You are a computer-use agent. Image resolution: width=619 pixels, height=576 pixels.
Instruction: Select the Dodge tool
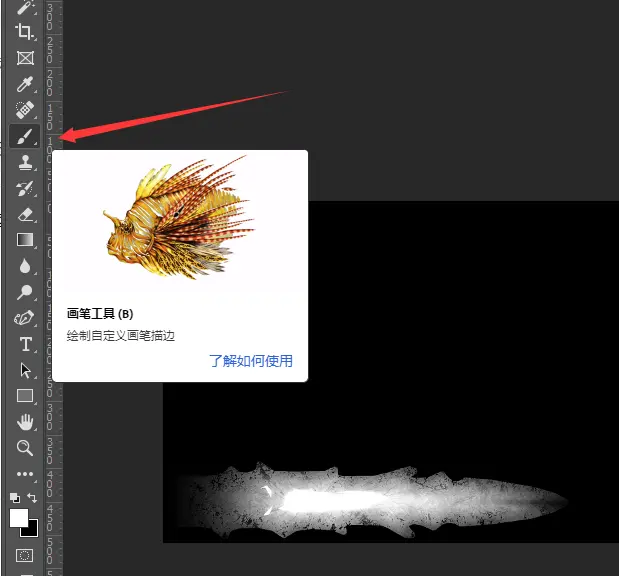[24, 292]
